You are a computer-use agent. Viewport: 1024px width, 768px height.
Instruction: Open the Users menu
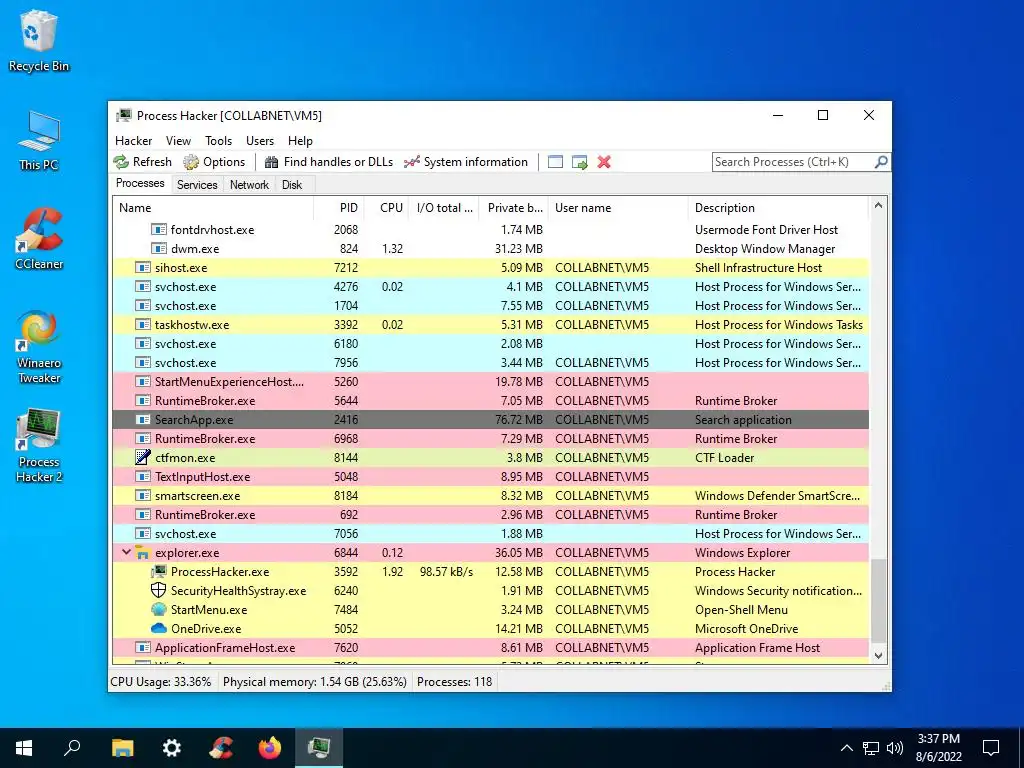click(x=260, y=140)
